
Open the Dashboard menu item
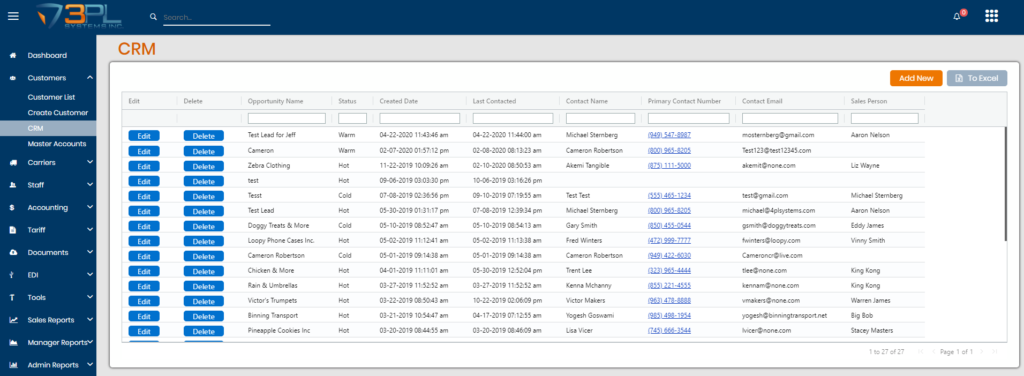point(48,55)
